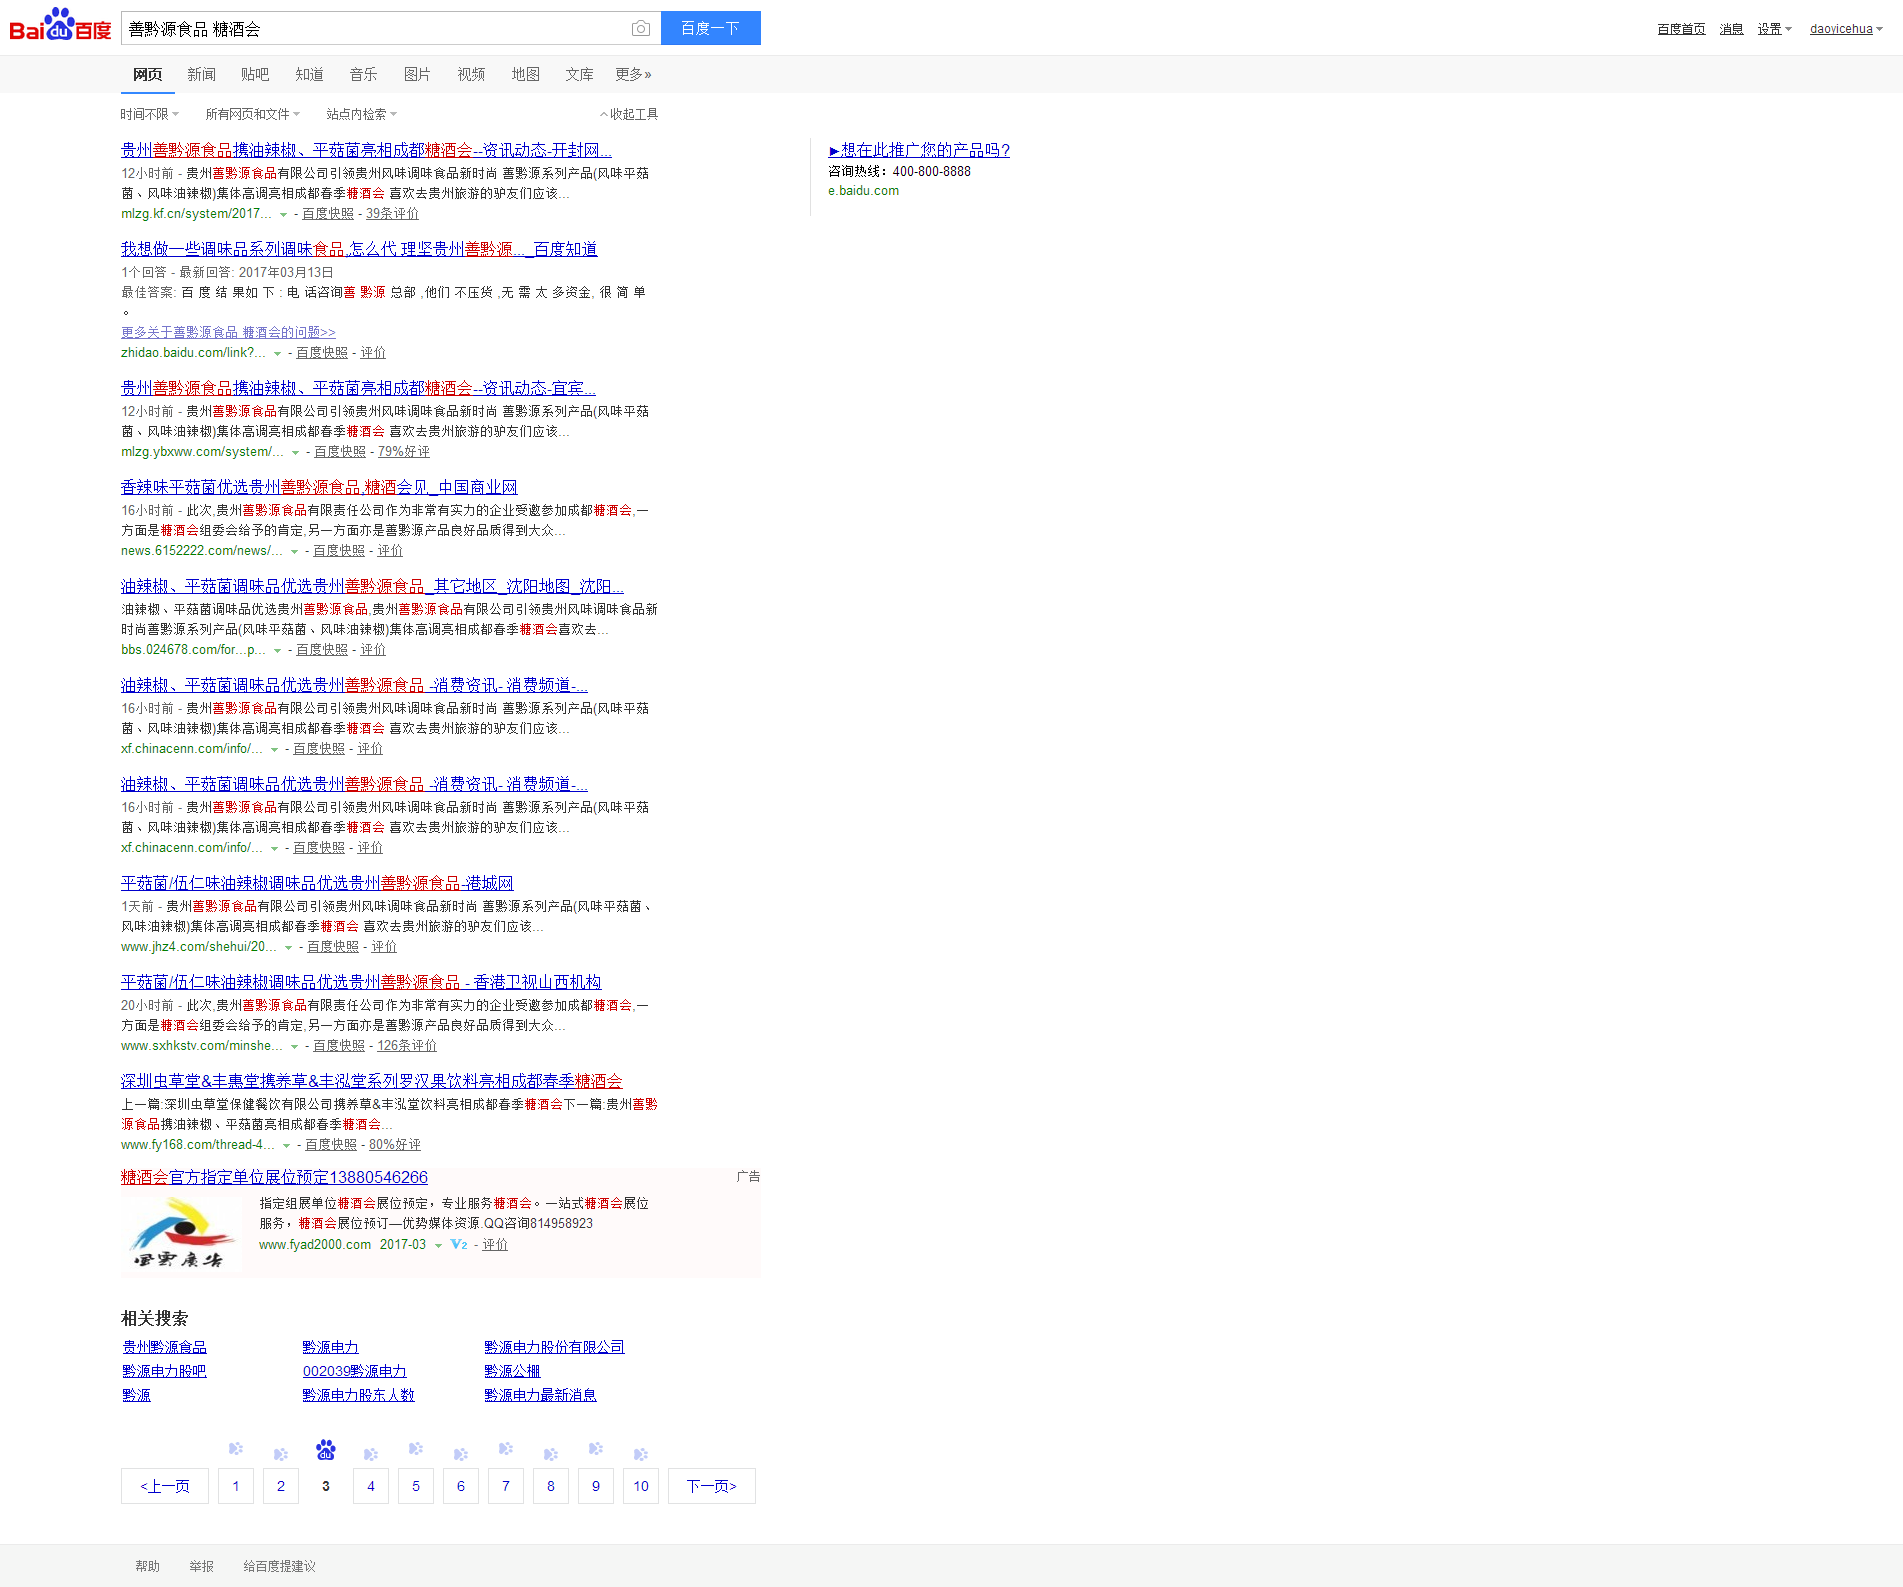Click the search query input field
The image size is (1903, 1587).
coord(375,29)
